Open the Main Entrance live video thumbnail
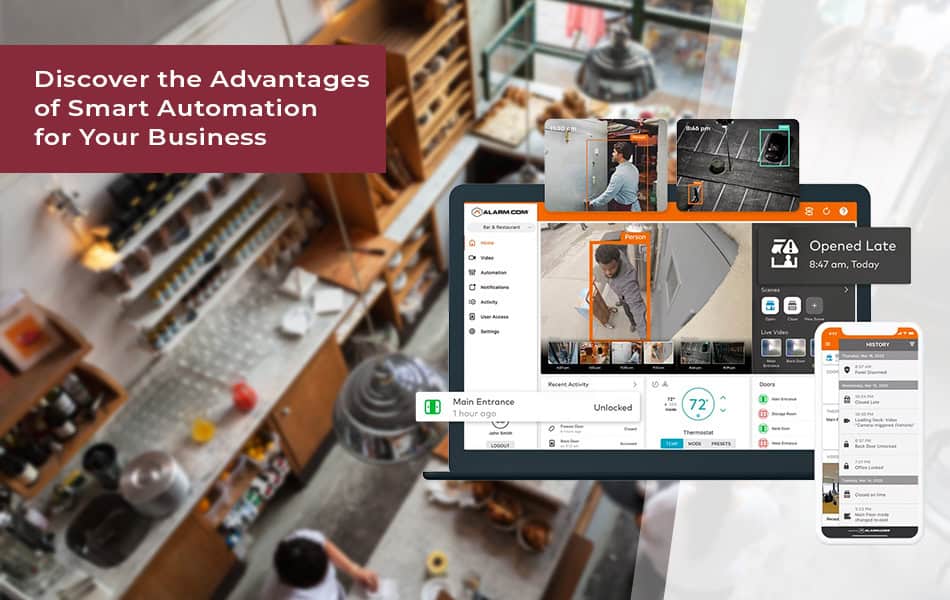Viewport: 950px width, 600px height. (771, 346)
